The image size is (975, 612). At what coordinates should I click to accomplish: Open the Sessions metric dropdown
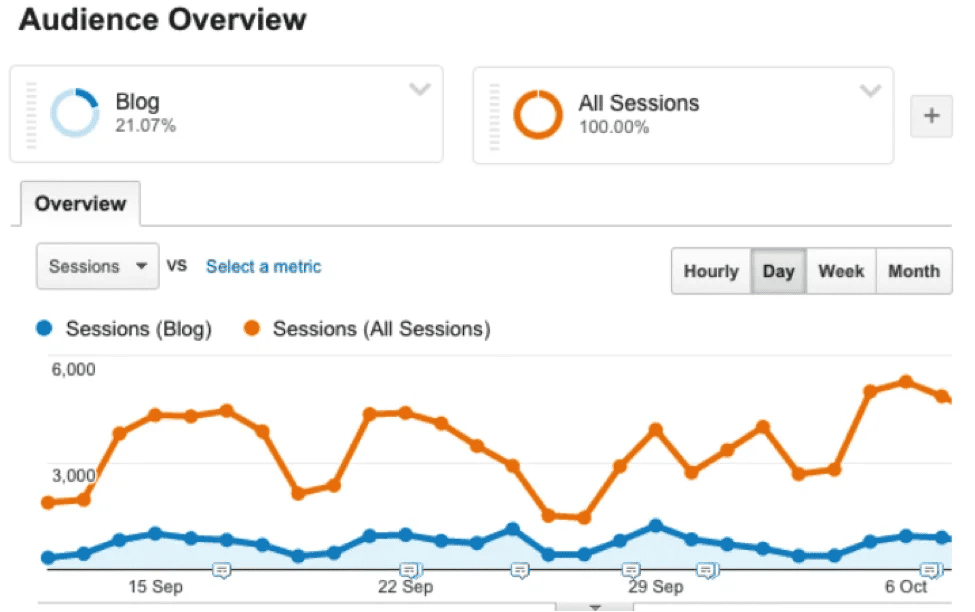click(x=98, y=266)
